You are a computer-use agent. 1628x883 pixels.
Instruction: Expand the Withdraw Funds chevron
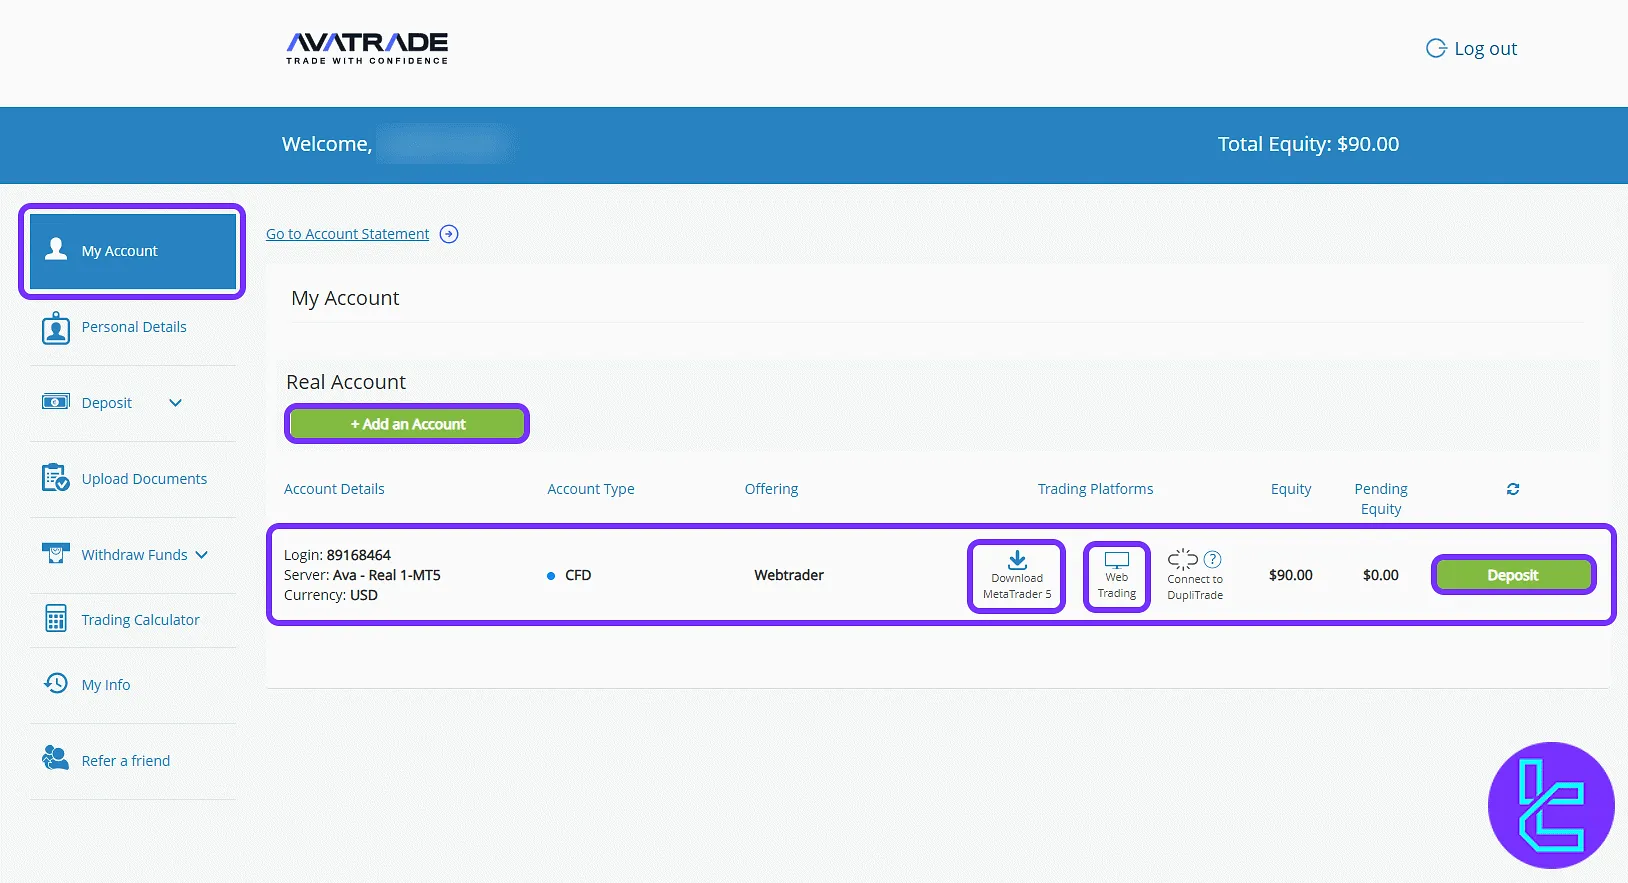pyautogui.click(x=201, y=555)
